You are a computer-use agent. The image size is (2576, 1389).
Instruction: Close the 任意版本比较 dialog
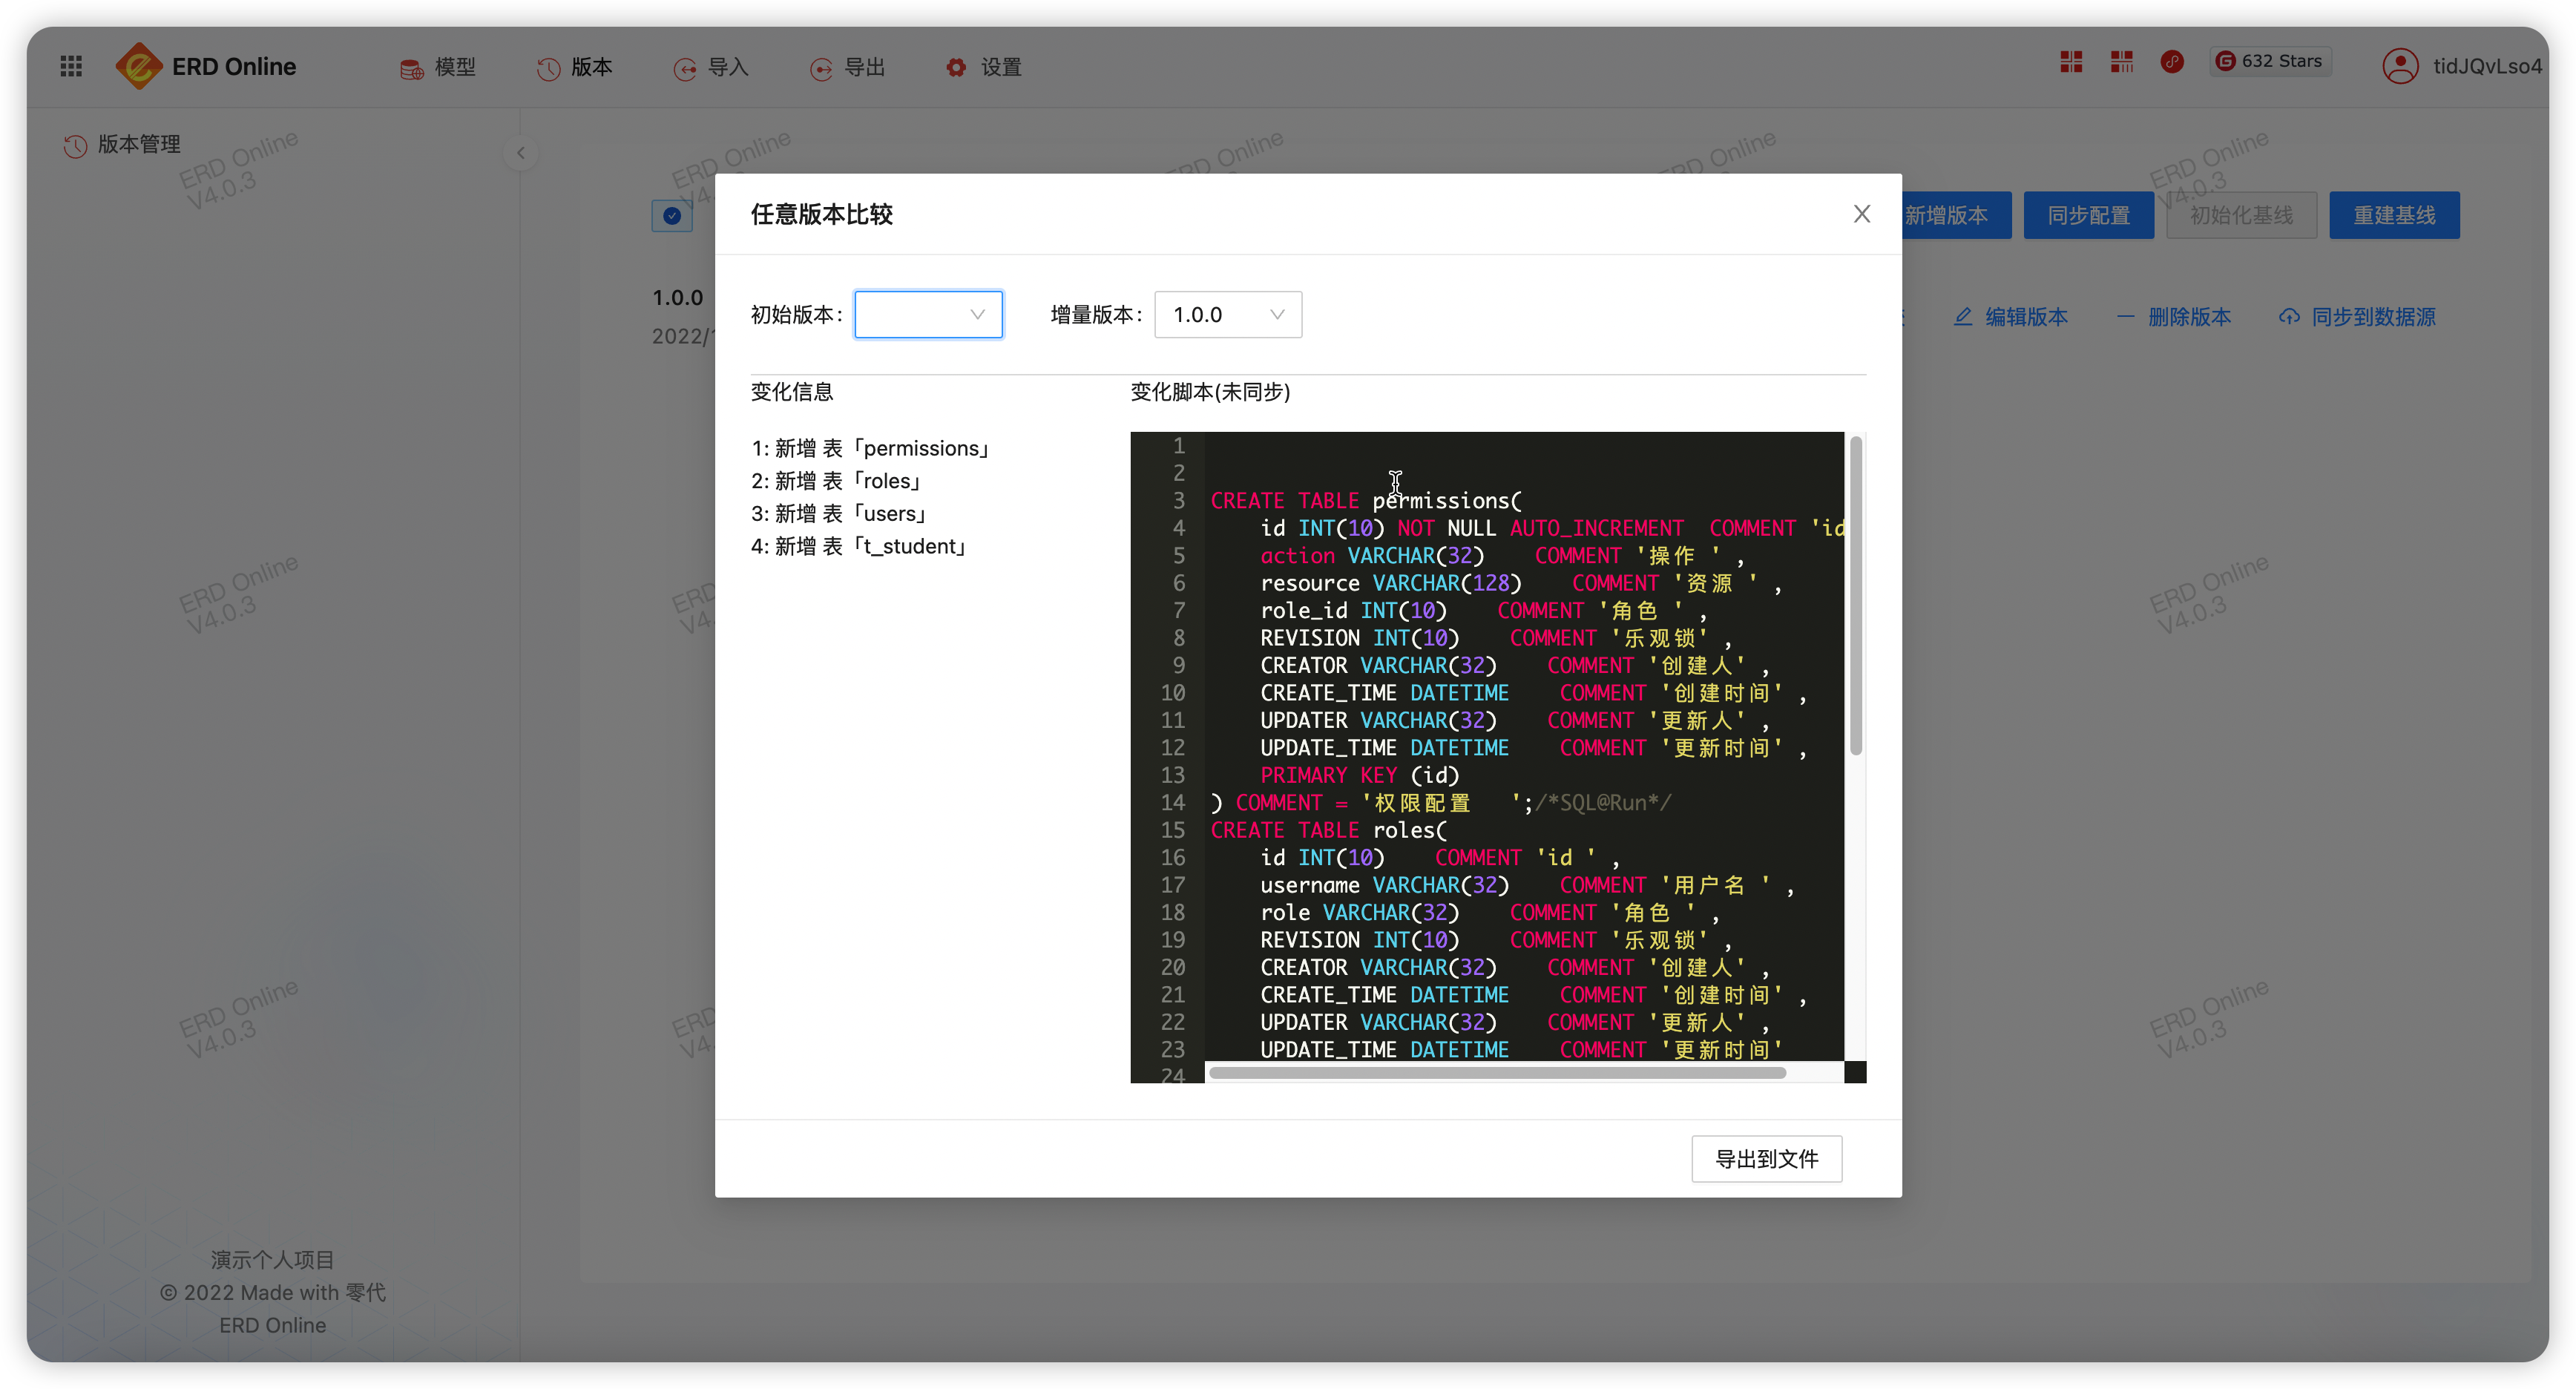1862,214
